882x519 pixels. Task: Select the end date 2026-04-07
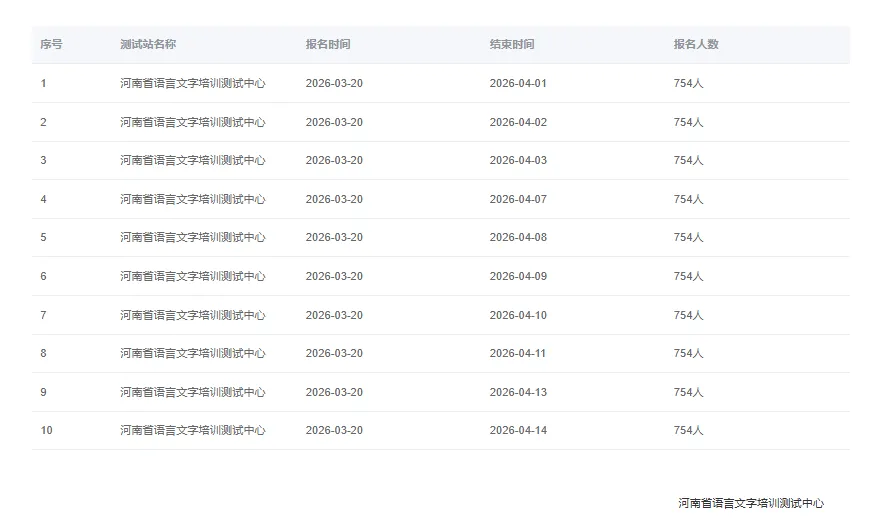pos(518,199)
